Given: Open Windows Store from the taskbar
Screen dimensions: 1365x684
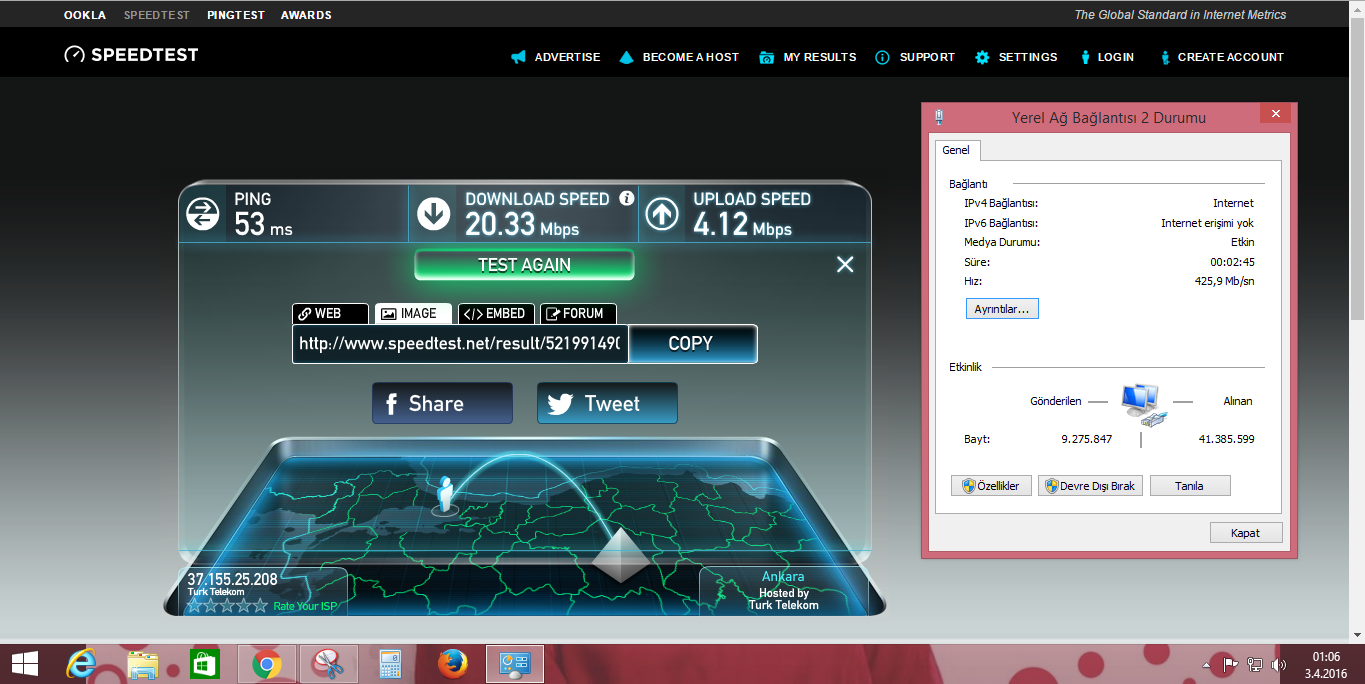Looking at the screenshot, I should click(x=204, y=664).
